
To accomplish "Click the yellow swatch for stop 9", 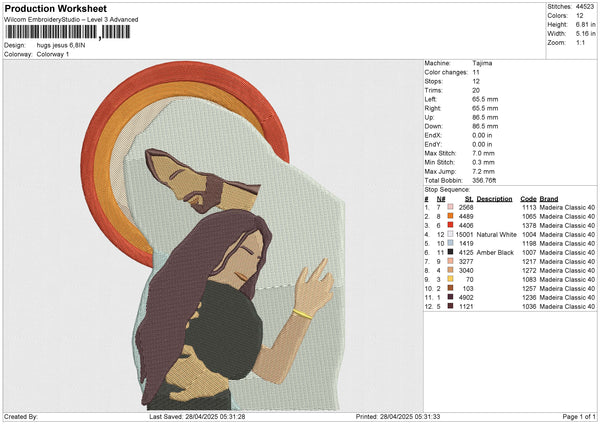I will pyautogui.click(x=450, y=279).
